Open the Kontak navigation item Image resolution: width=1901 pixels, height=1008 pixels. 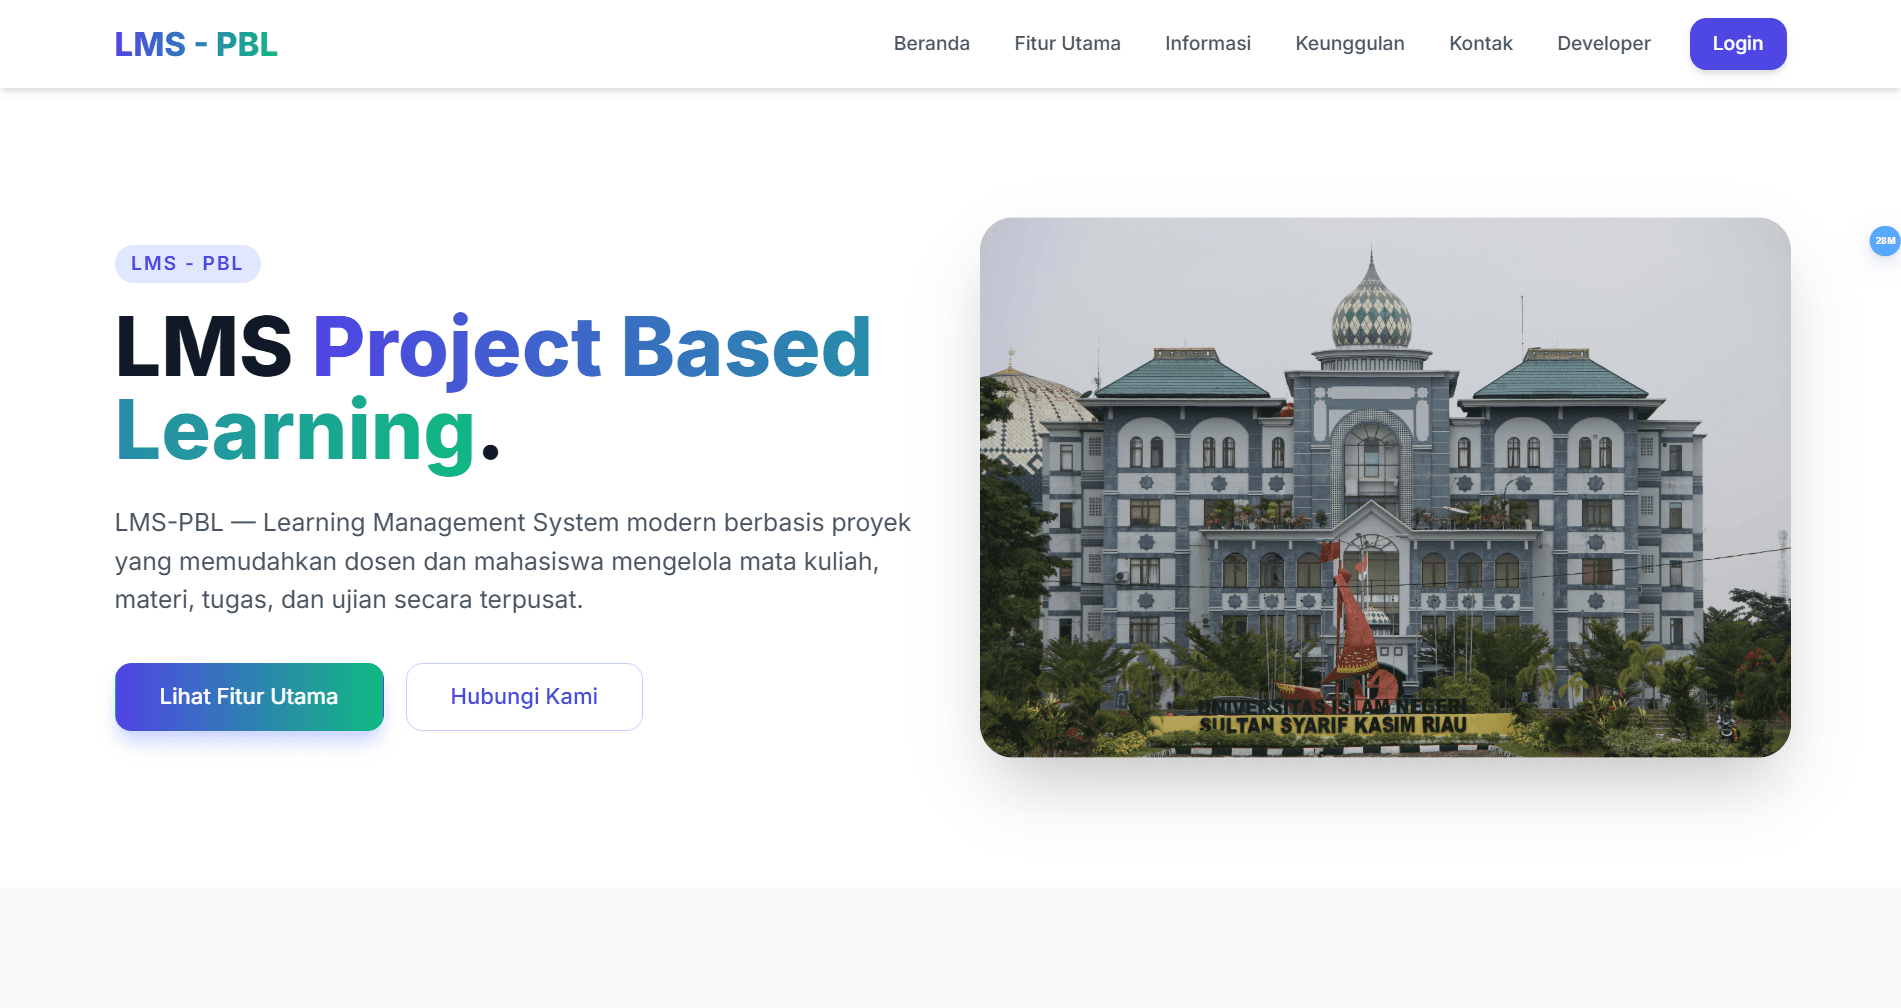1481,43
